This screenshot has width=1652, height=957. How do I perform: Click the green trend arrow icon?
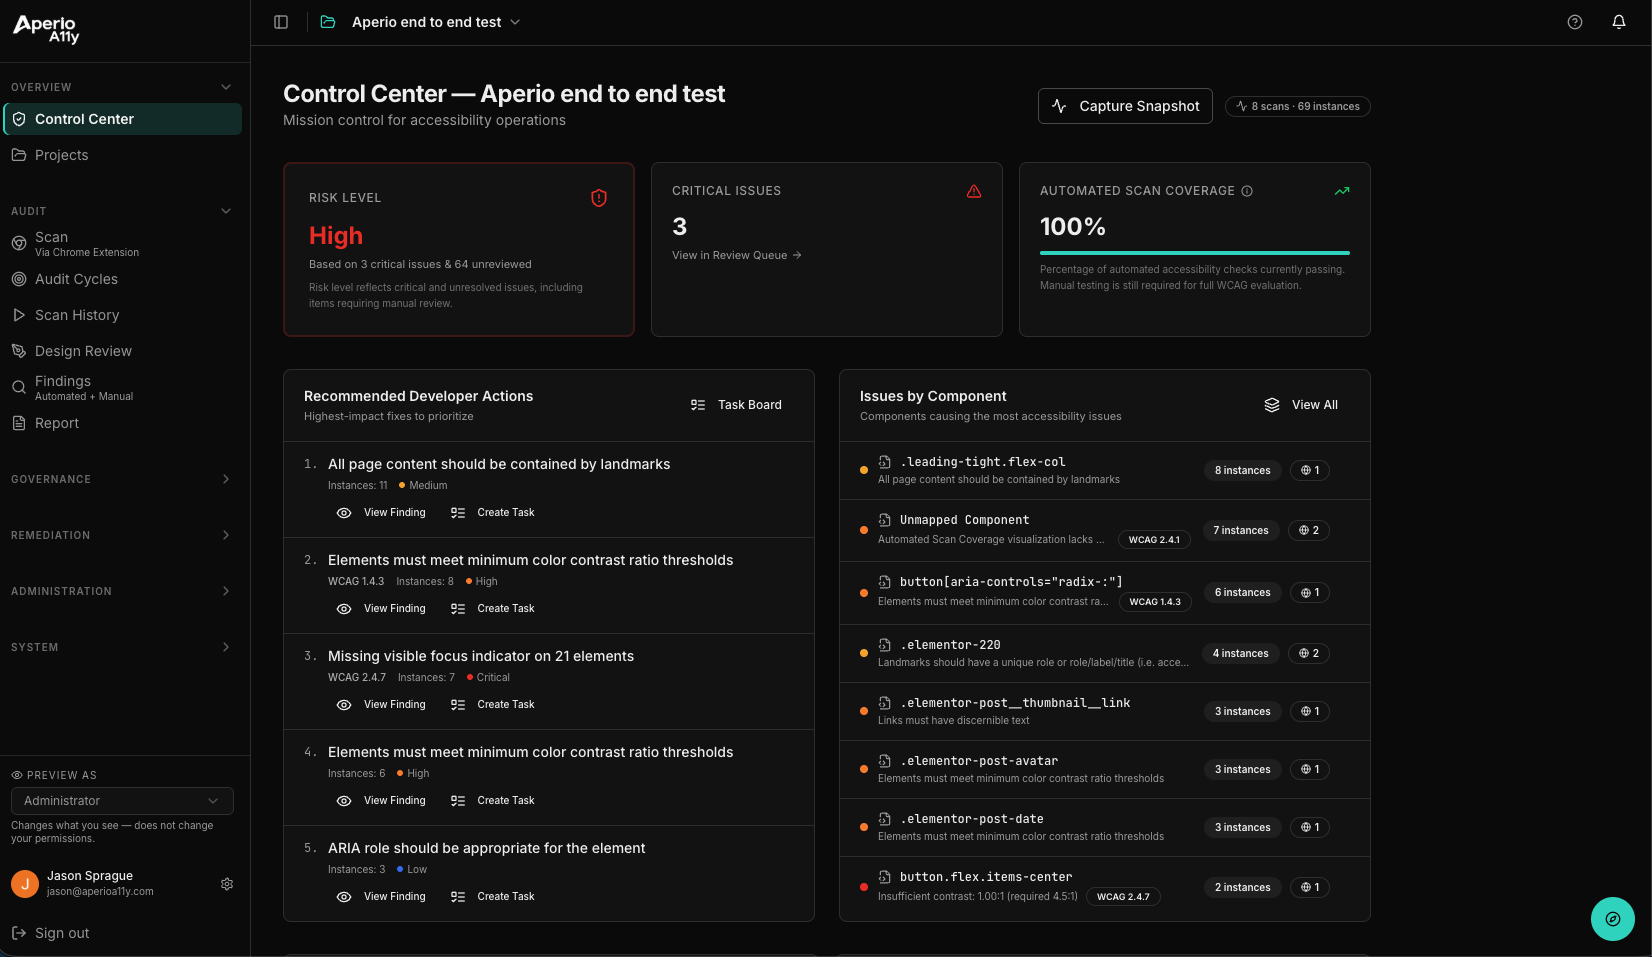[x=1342, y=191]
